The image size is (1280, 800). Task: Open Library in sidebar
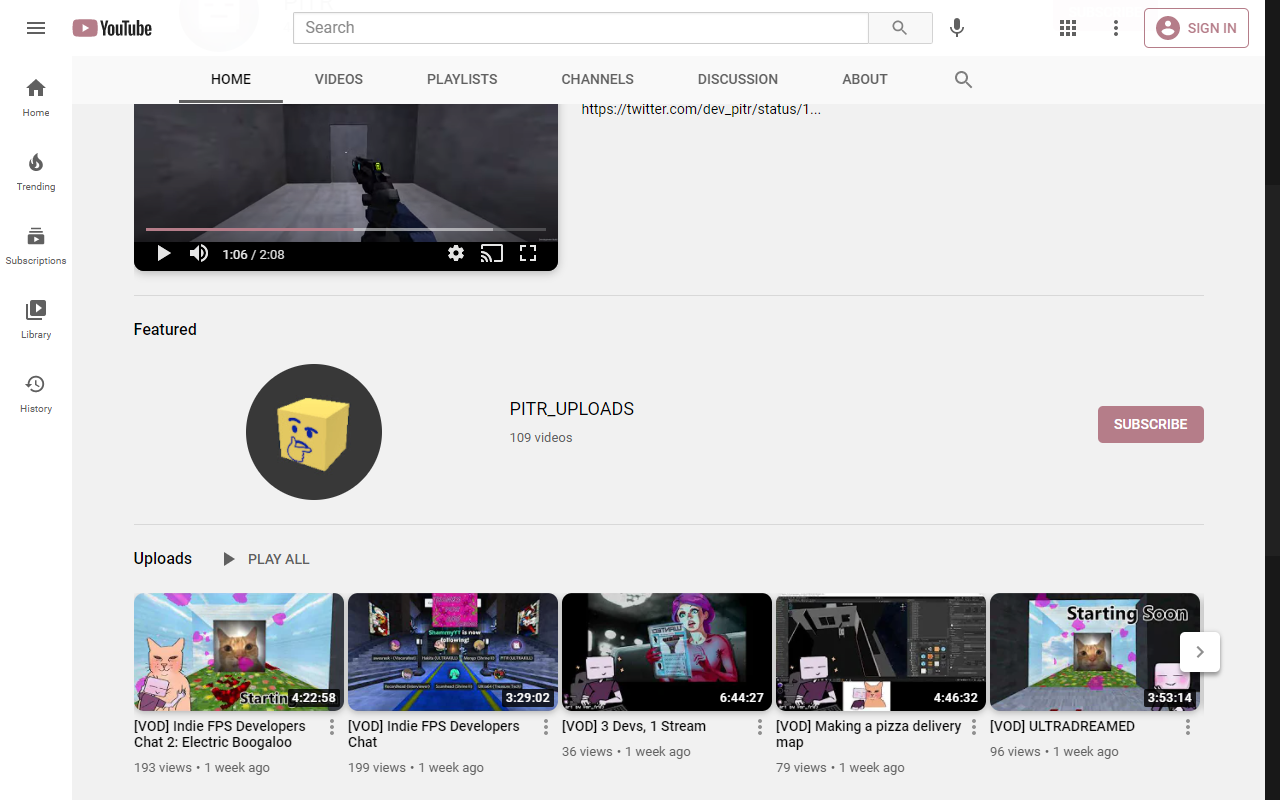(36, 319)
